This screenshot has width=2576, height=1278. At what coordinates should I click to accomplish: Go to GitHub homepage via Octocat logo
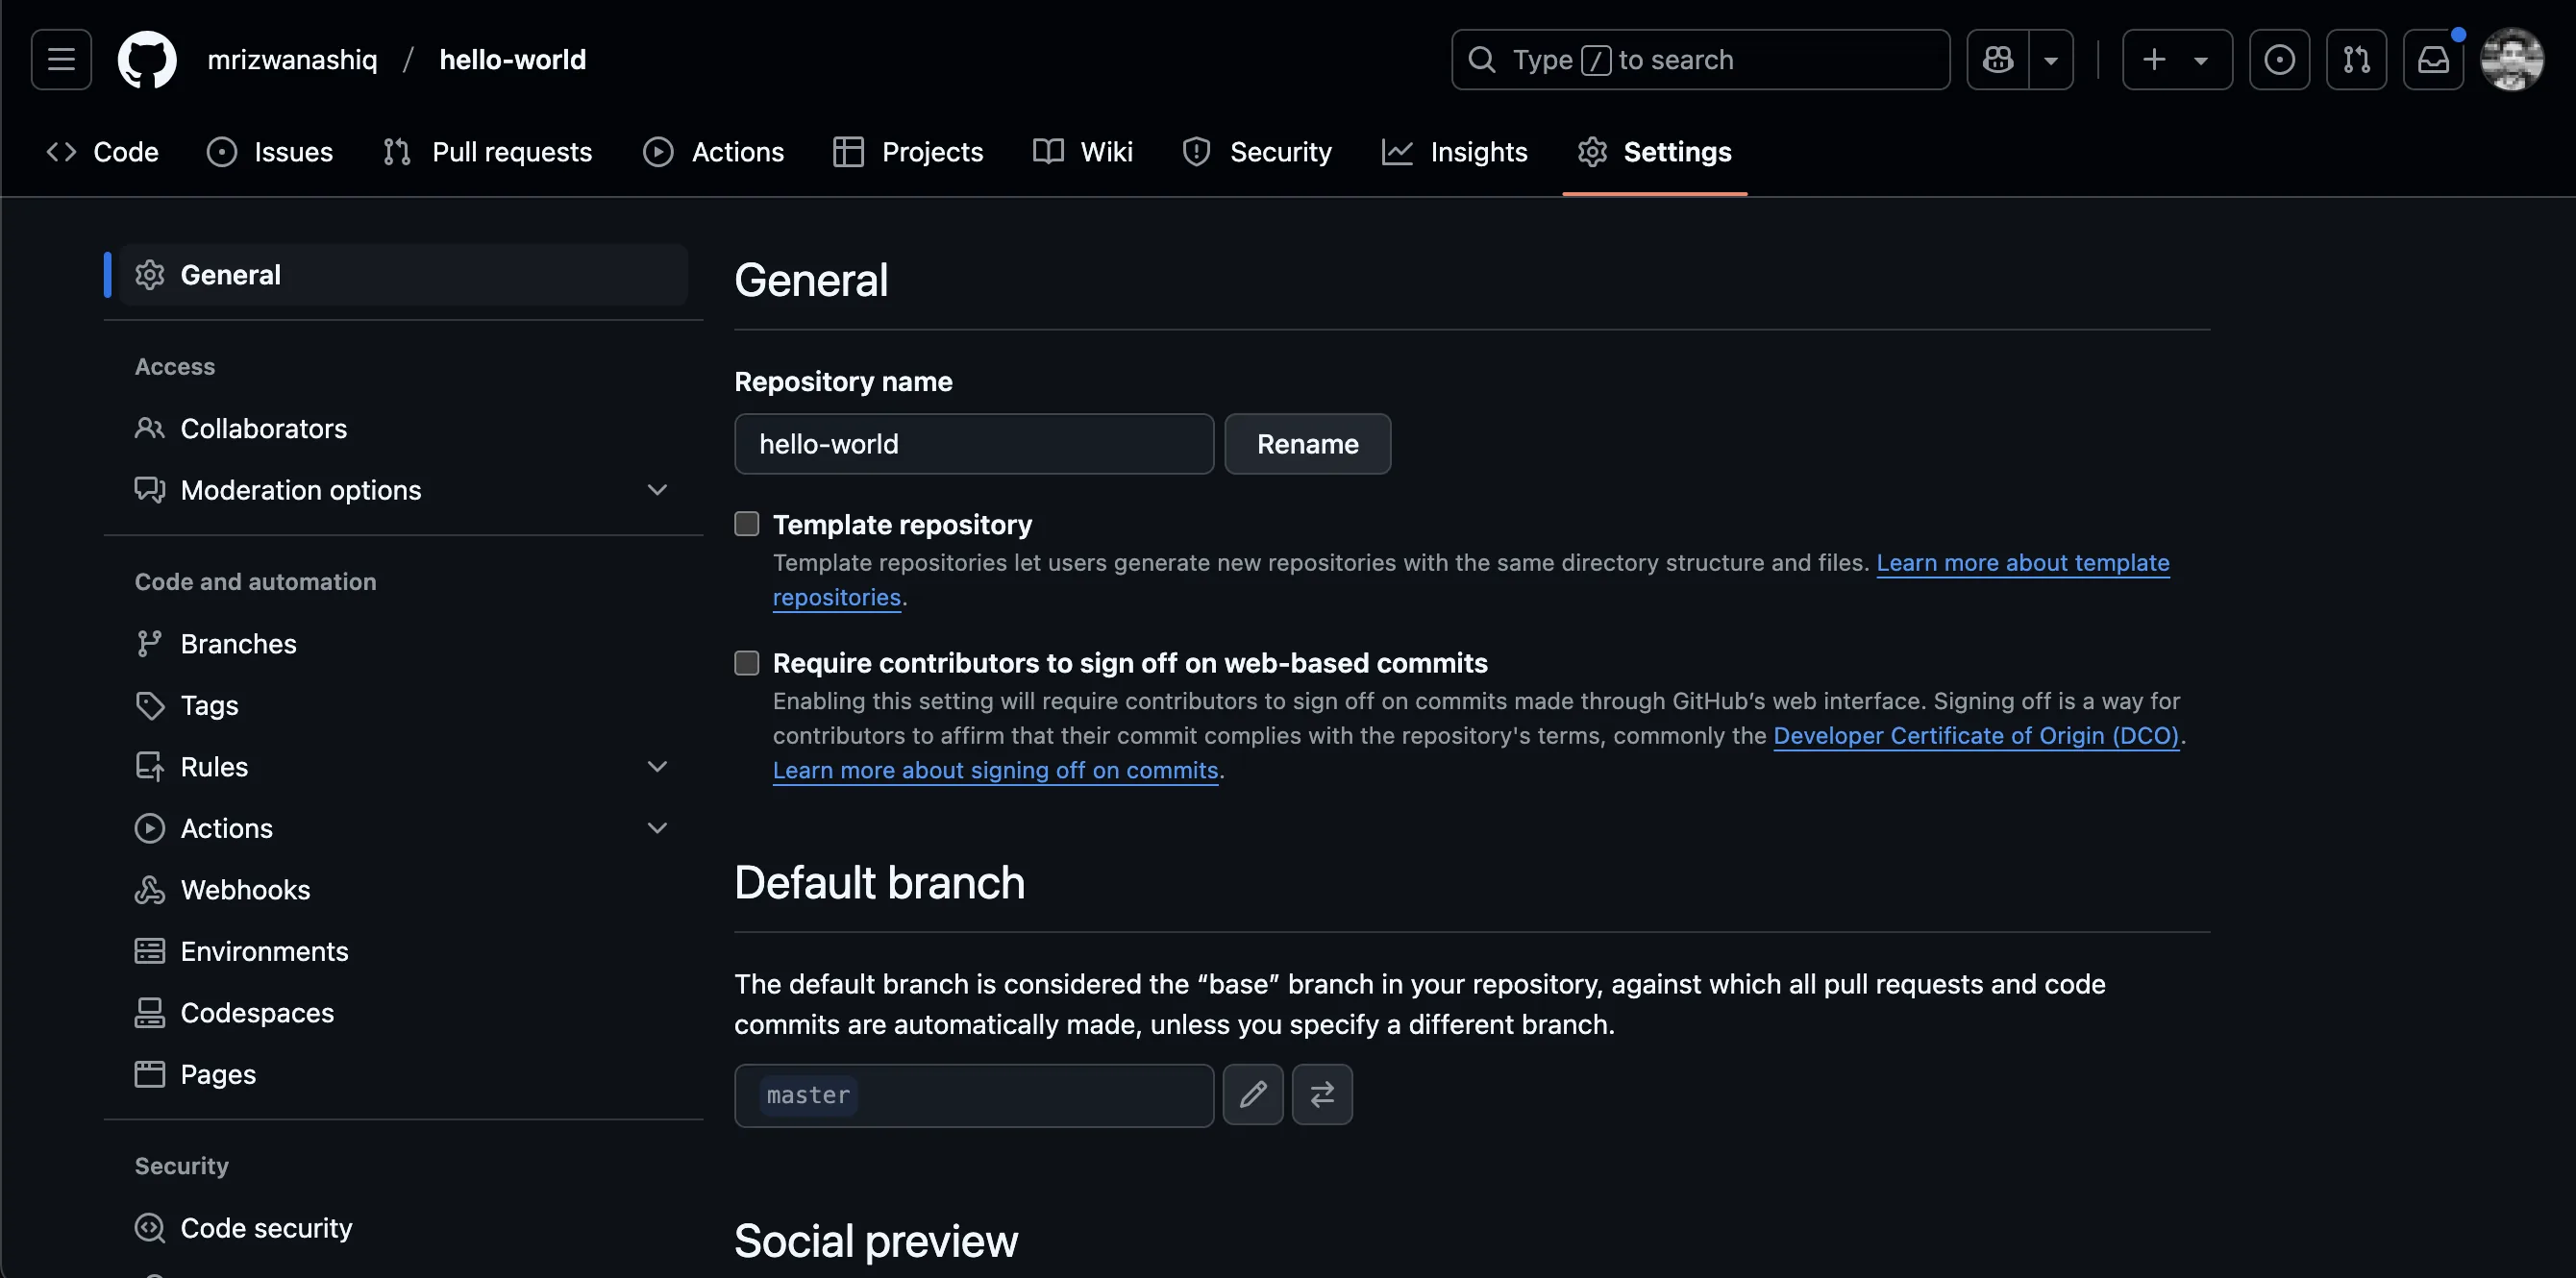147,60
